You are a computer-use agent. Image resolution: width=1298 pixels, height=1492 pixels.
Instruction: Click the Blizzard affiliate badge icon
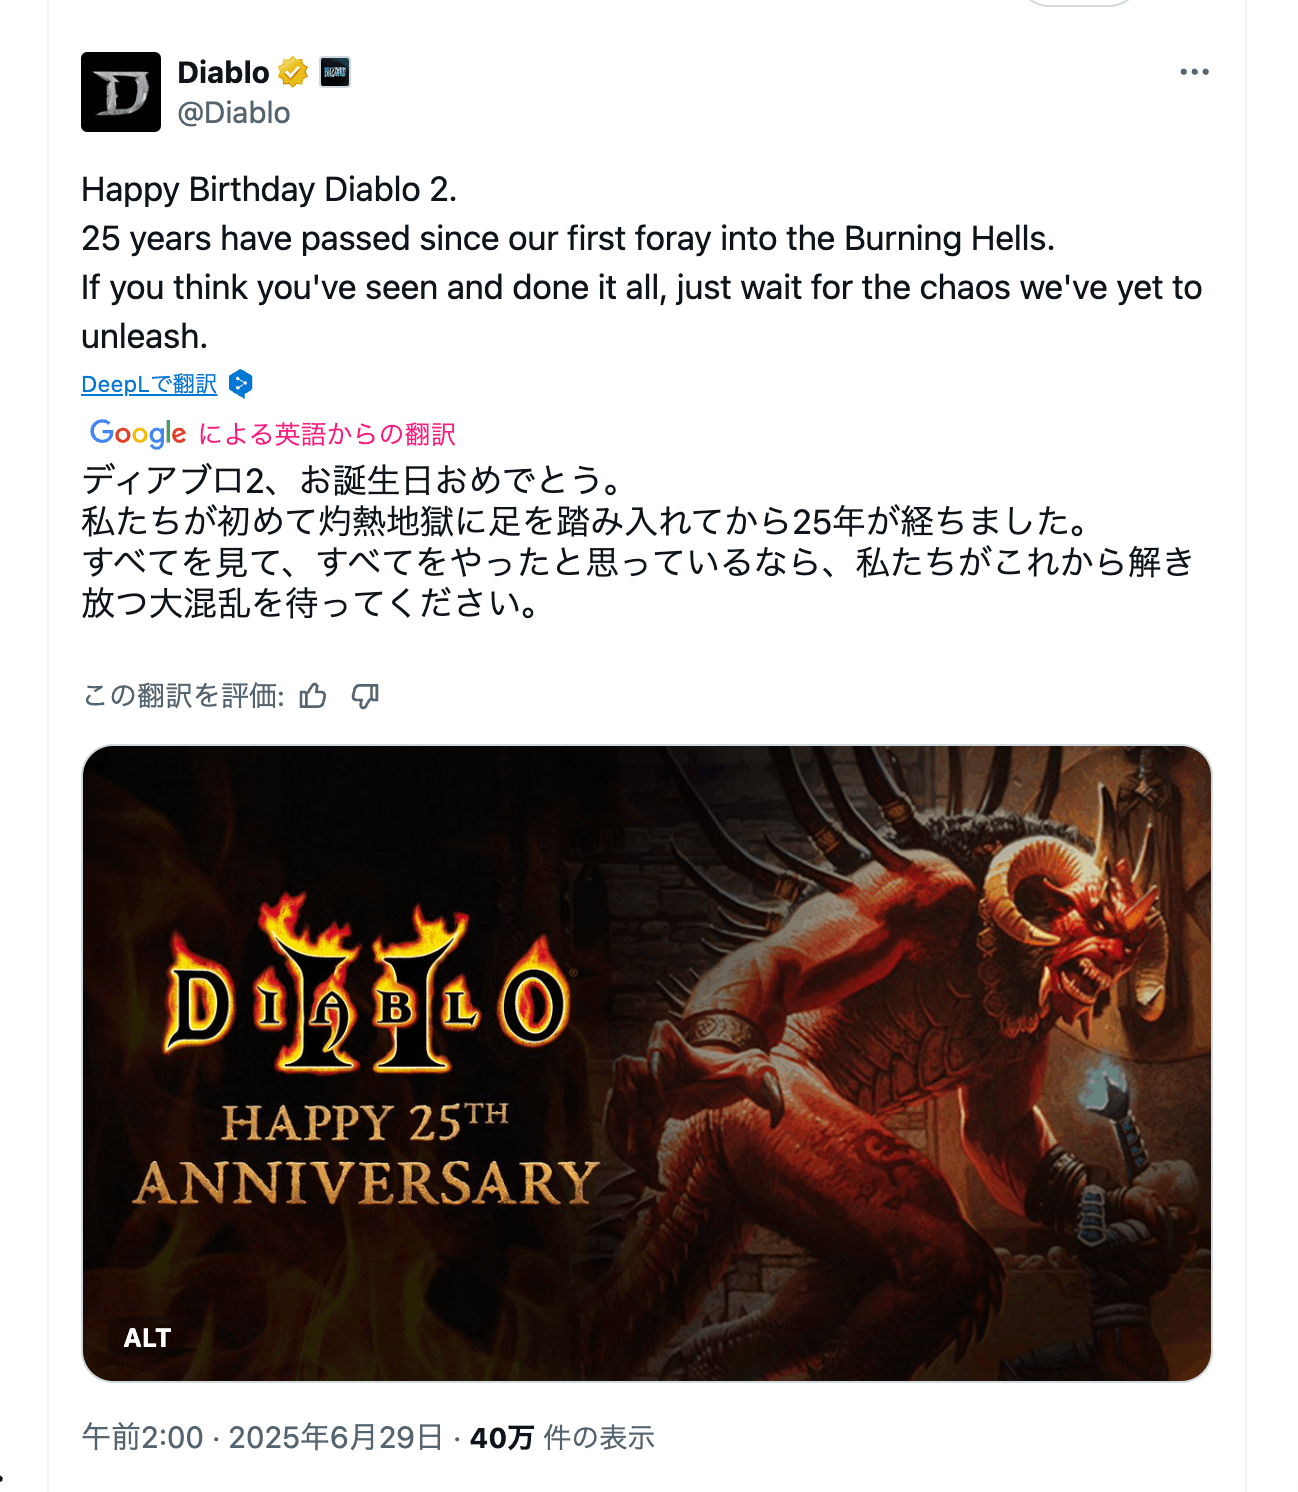pyautogui.click(x=335, y=72)
